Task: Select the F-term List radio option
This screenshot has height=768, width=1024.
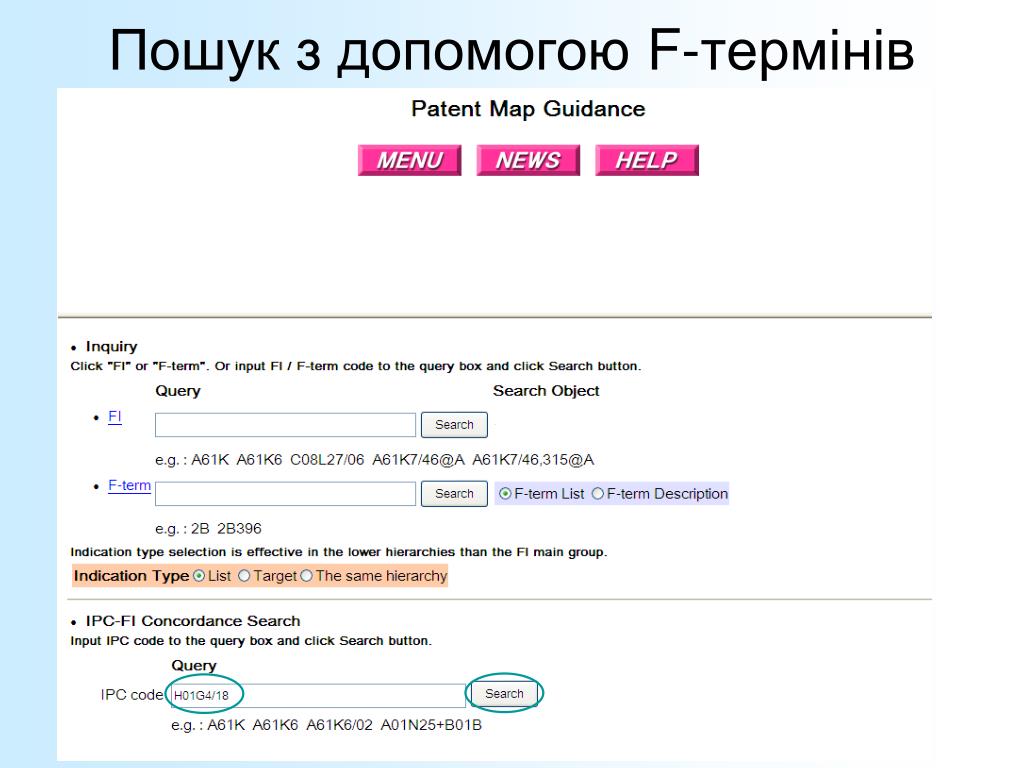Action: click(505, 494)
